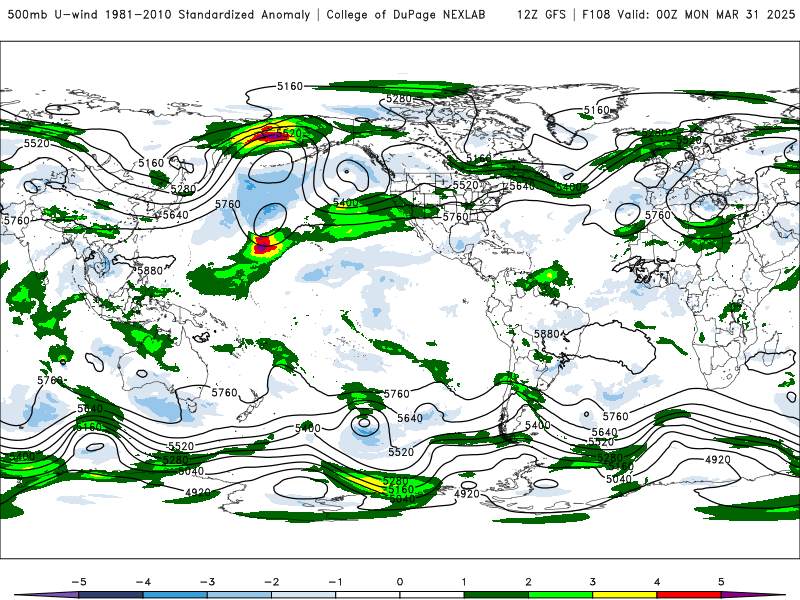
Task: Click the "College of DuPage NEXLAB" text
Action: point(406,14)
